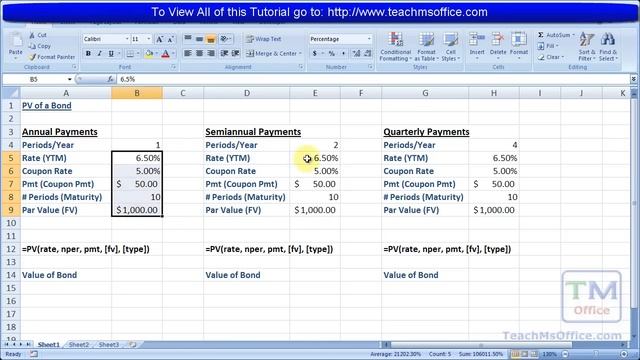
Task: Open Conditional Formatting menu
Action: pyautogui.click(x=396, y=47)
